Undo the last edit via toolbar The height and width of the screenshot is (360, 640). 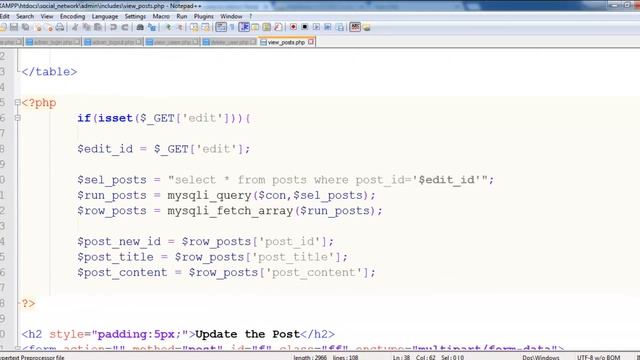[113, 27]
